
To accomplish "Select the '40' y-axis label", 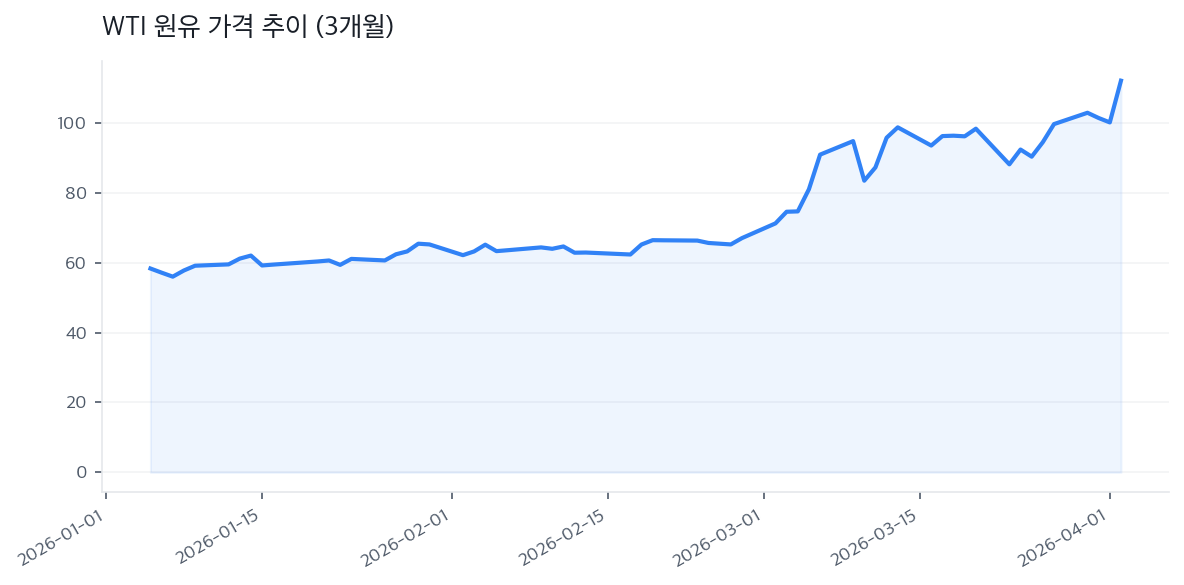I will tap(78, 335).
